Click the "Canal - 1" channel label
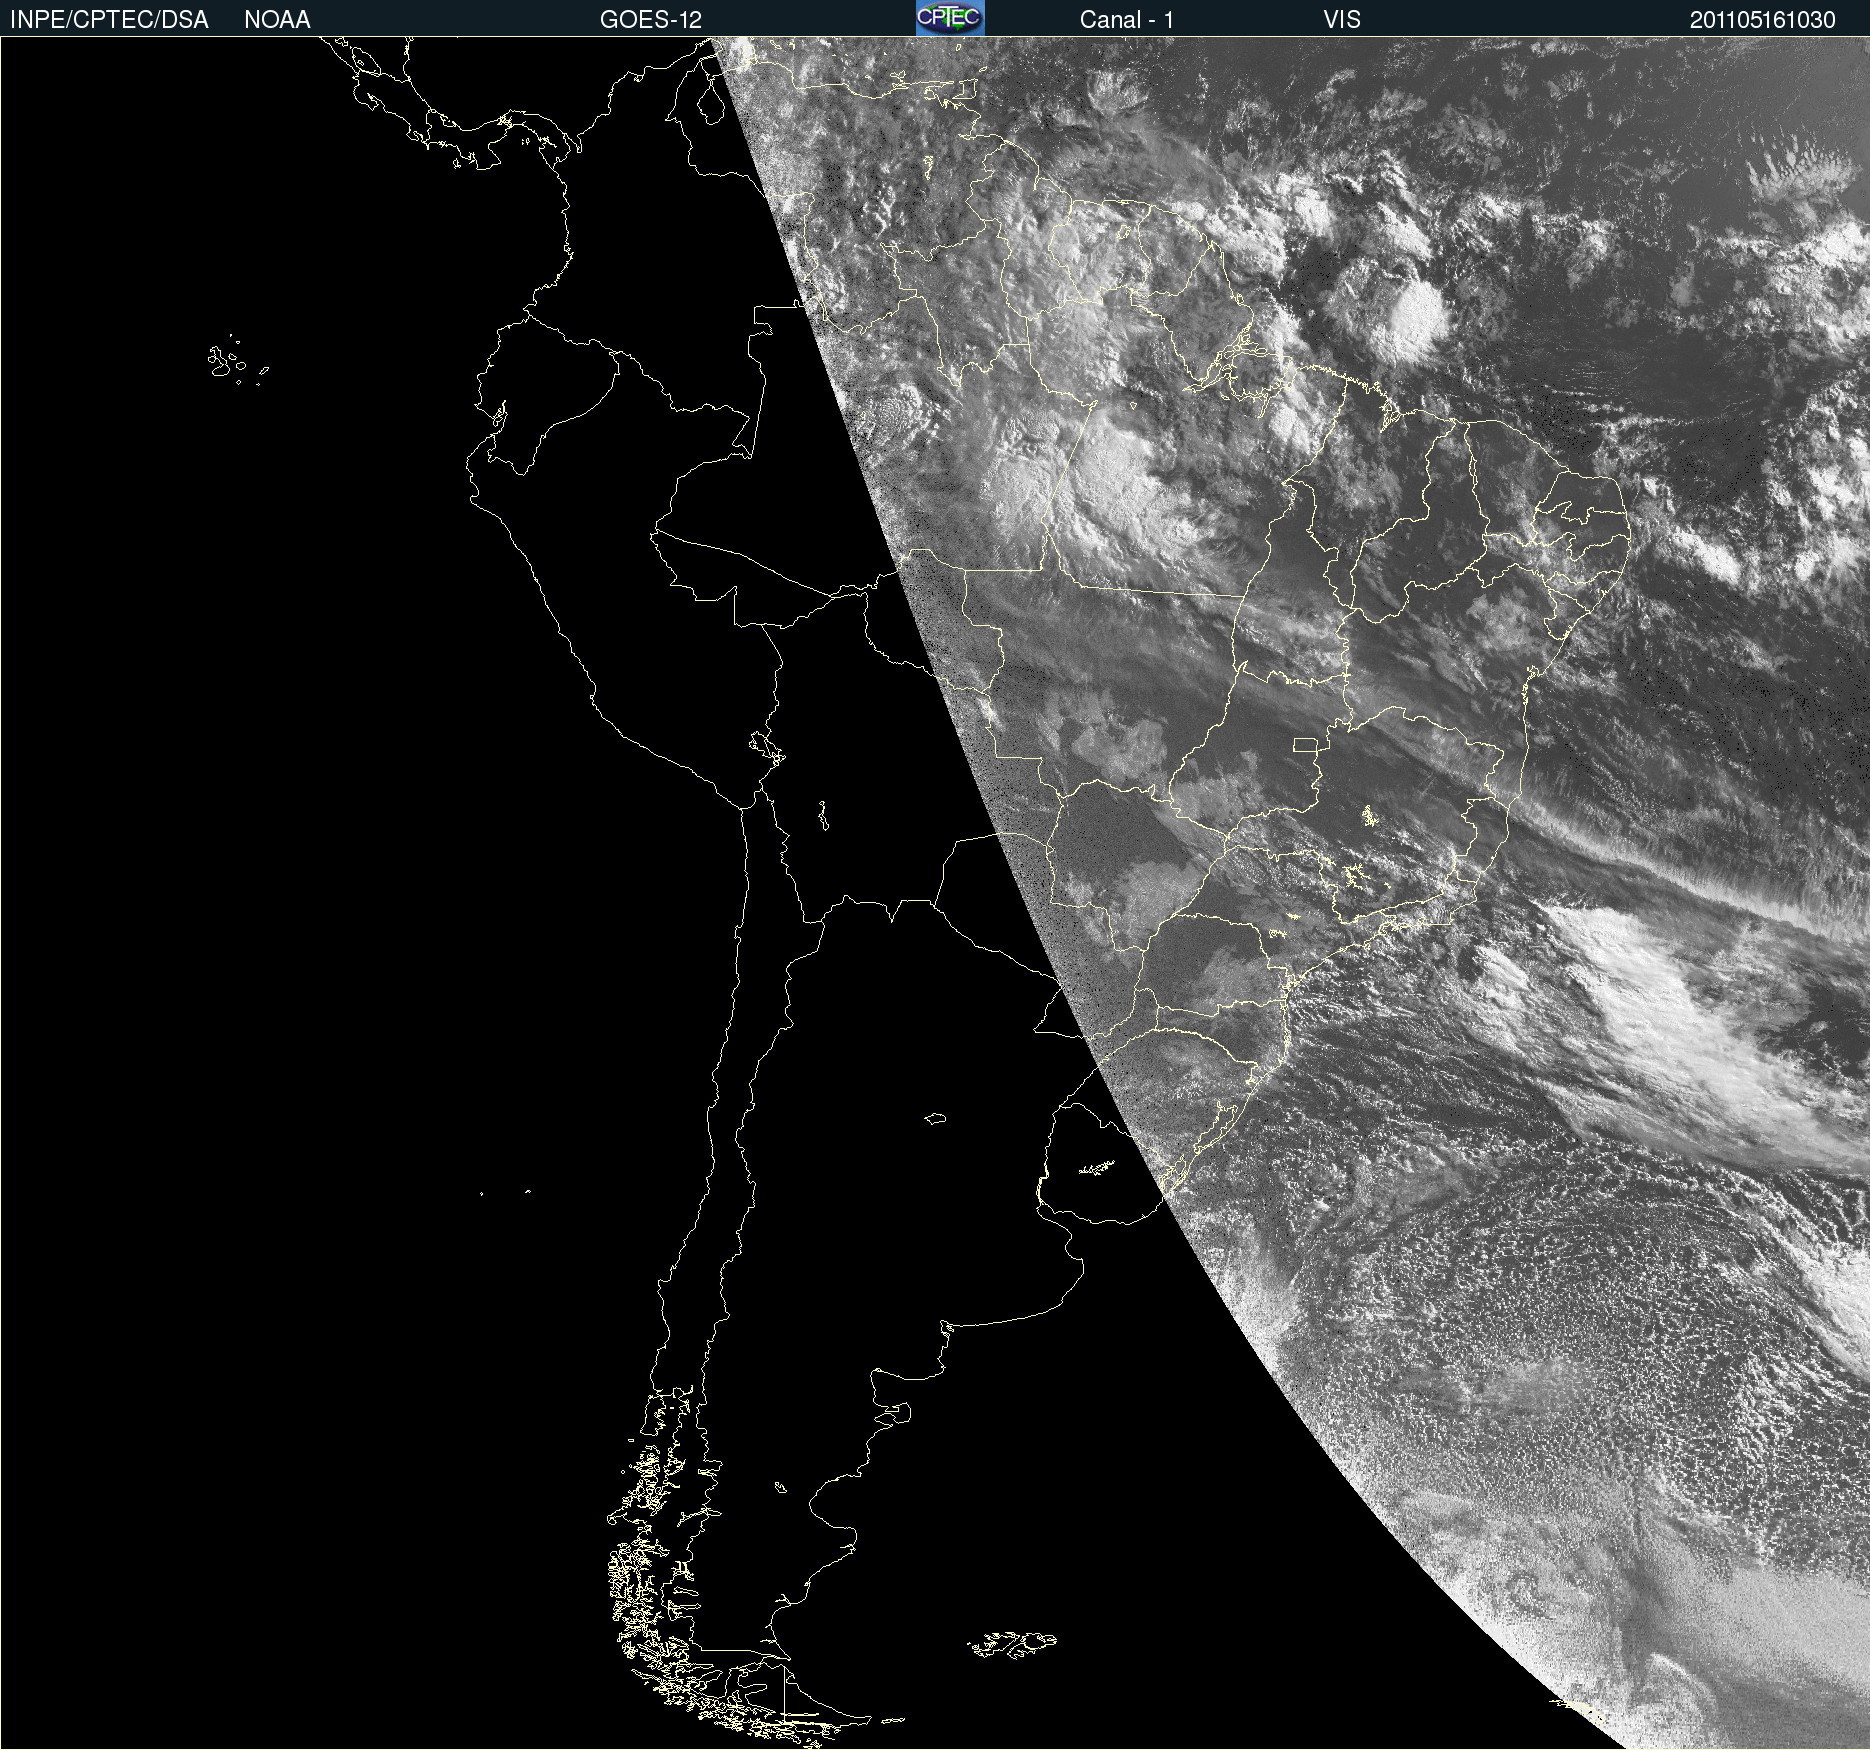The image size is (1870, 1750). 1127,20
